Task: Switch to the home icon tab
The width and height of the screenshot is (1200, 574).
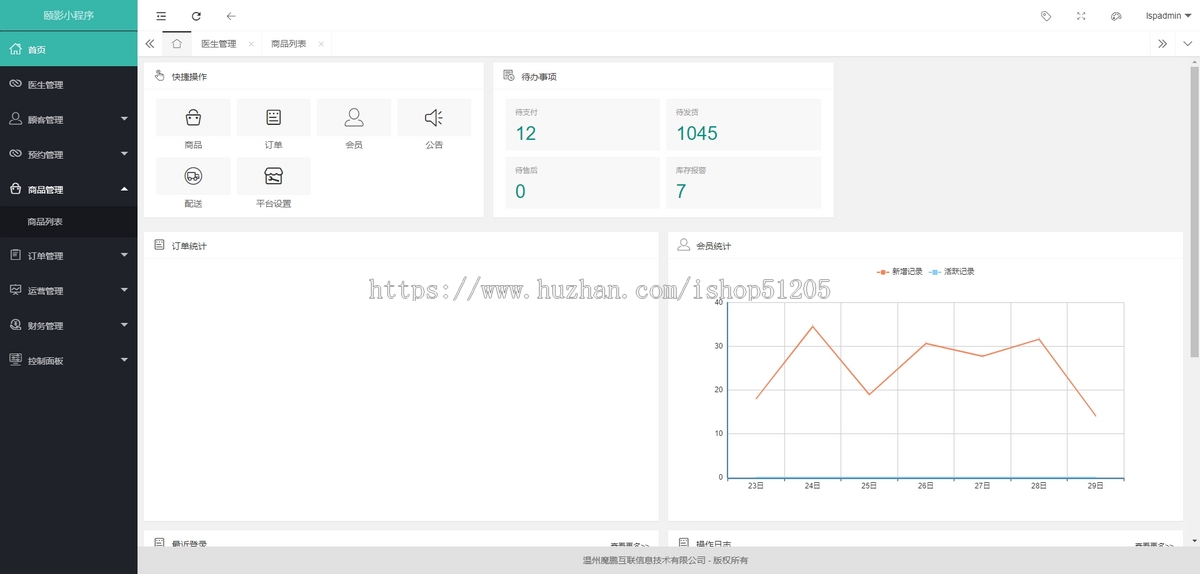Action: pos(177,44)
